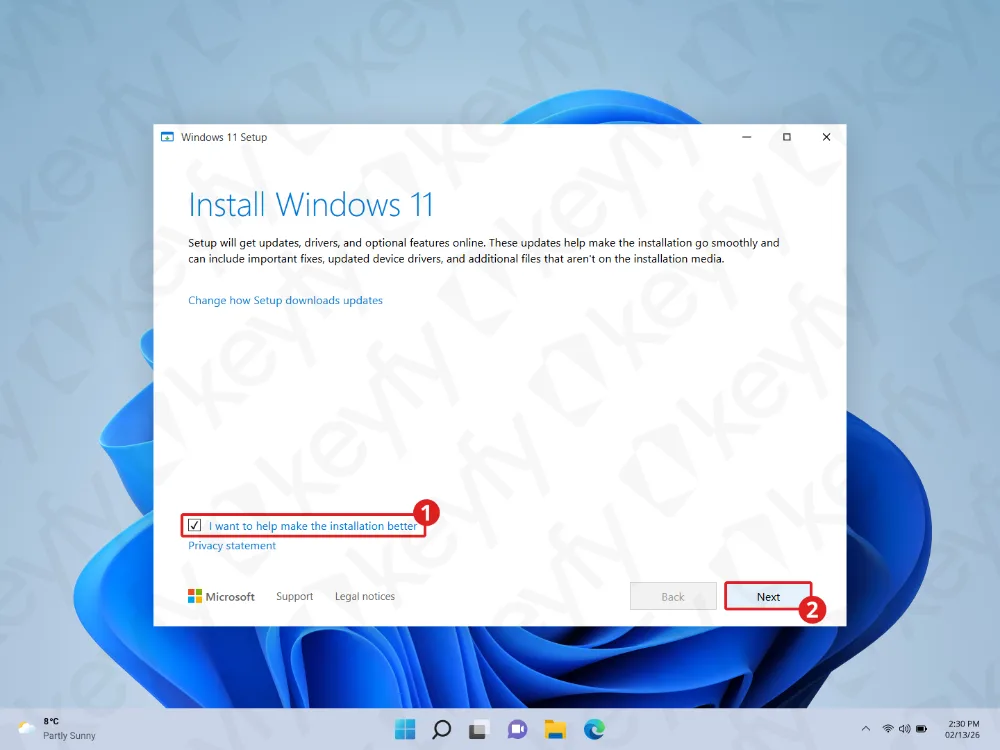Image resolution: width=1000 pixels, height=750 pixels.
Task: Open File Explorer from the taskbar
Action: point(555,729)
